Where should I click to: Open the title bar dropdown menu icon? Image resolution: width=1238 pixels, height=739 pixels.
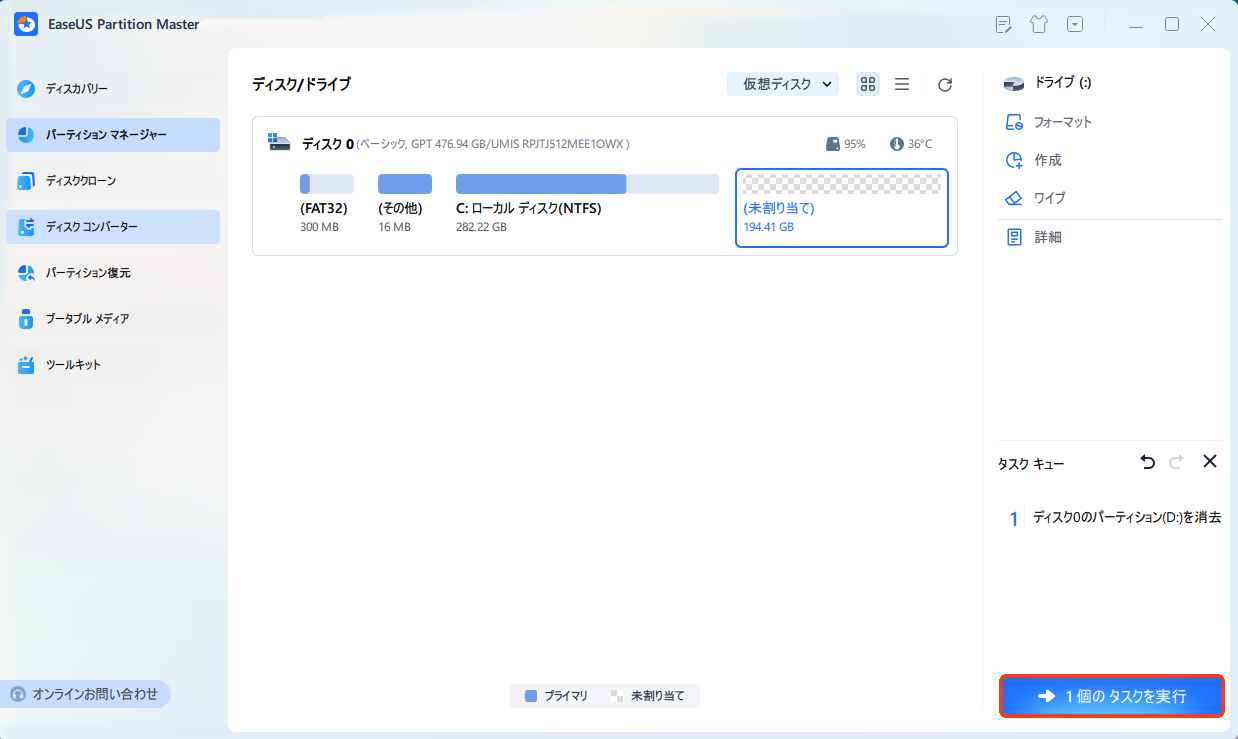click(1075, 24)
